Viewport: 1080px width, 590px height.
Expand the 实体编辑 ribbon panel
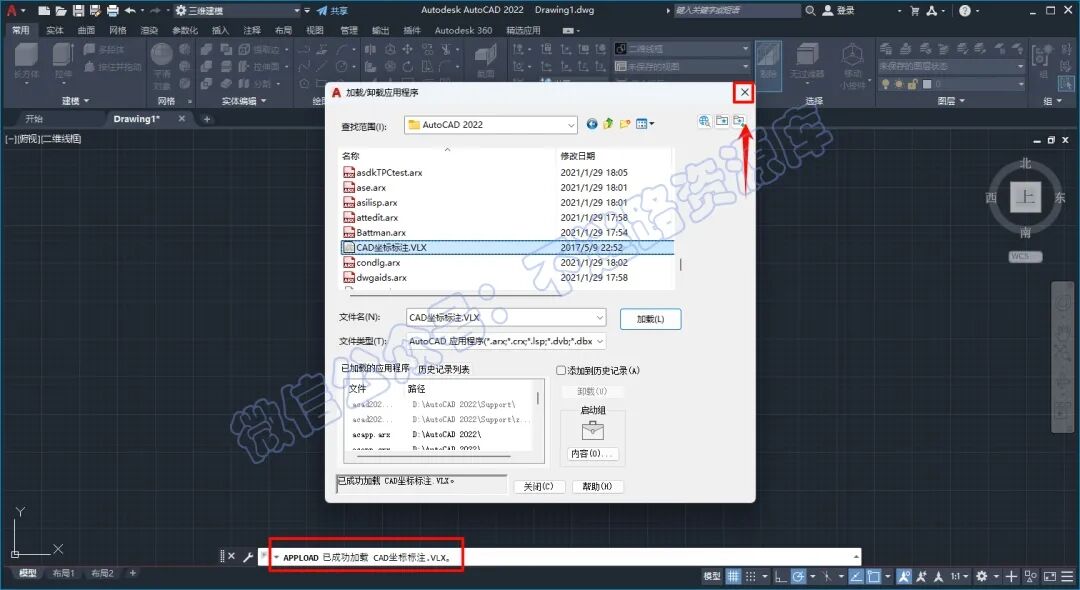pos(244,101)
